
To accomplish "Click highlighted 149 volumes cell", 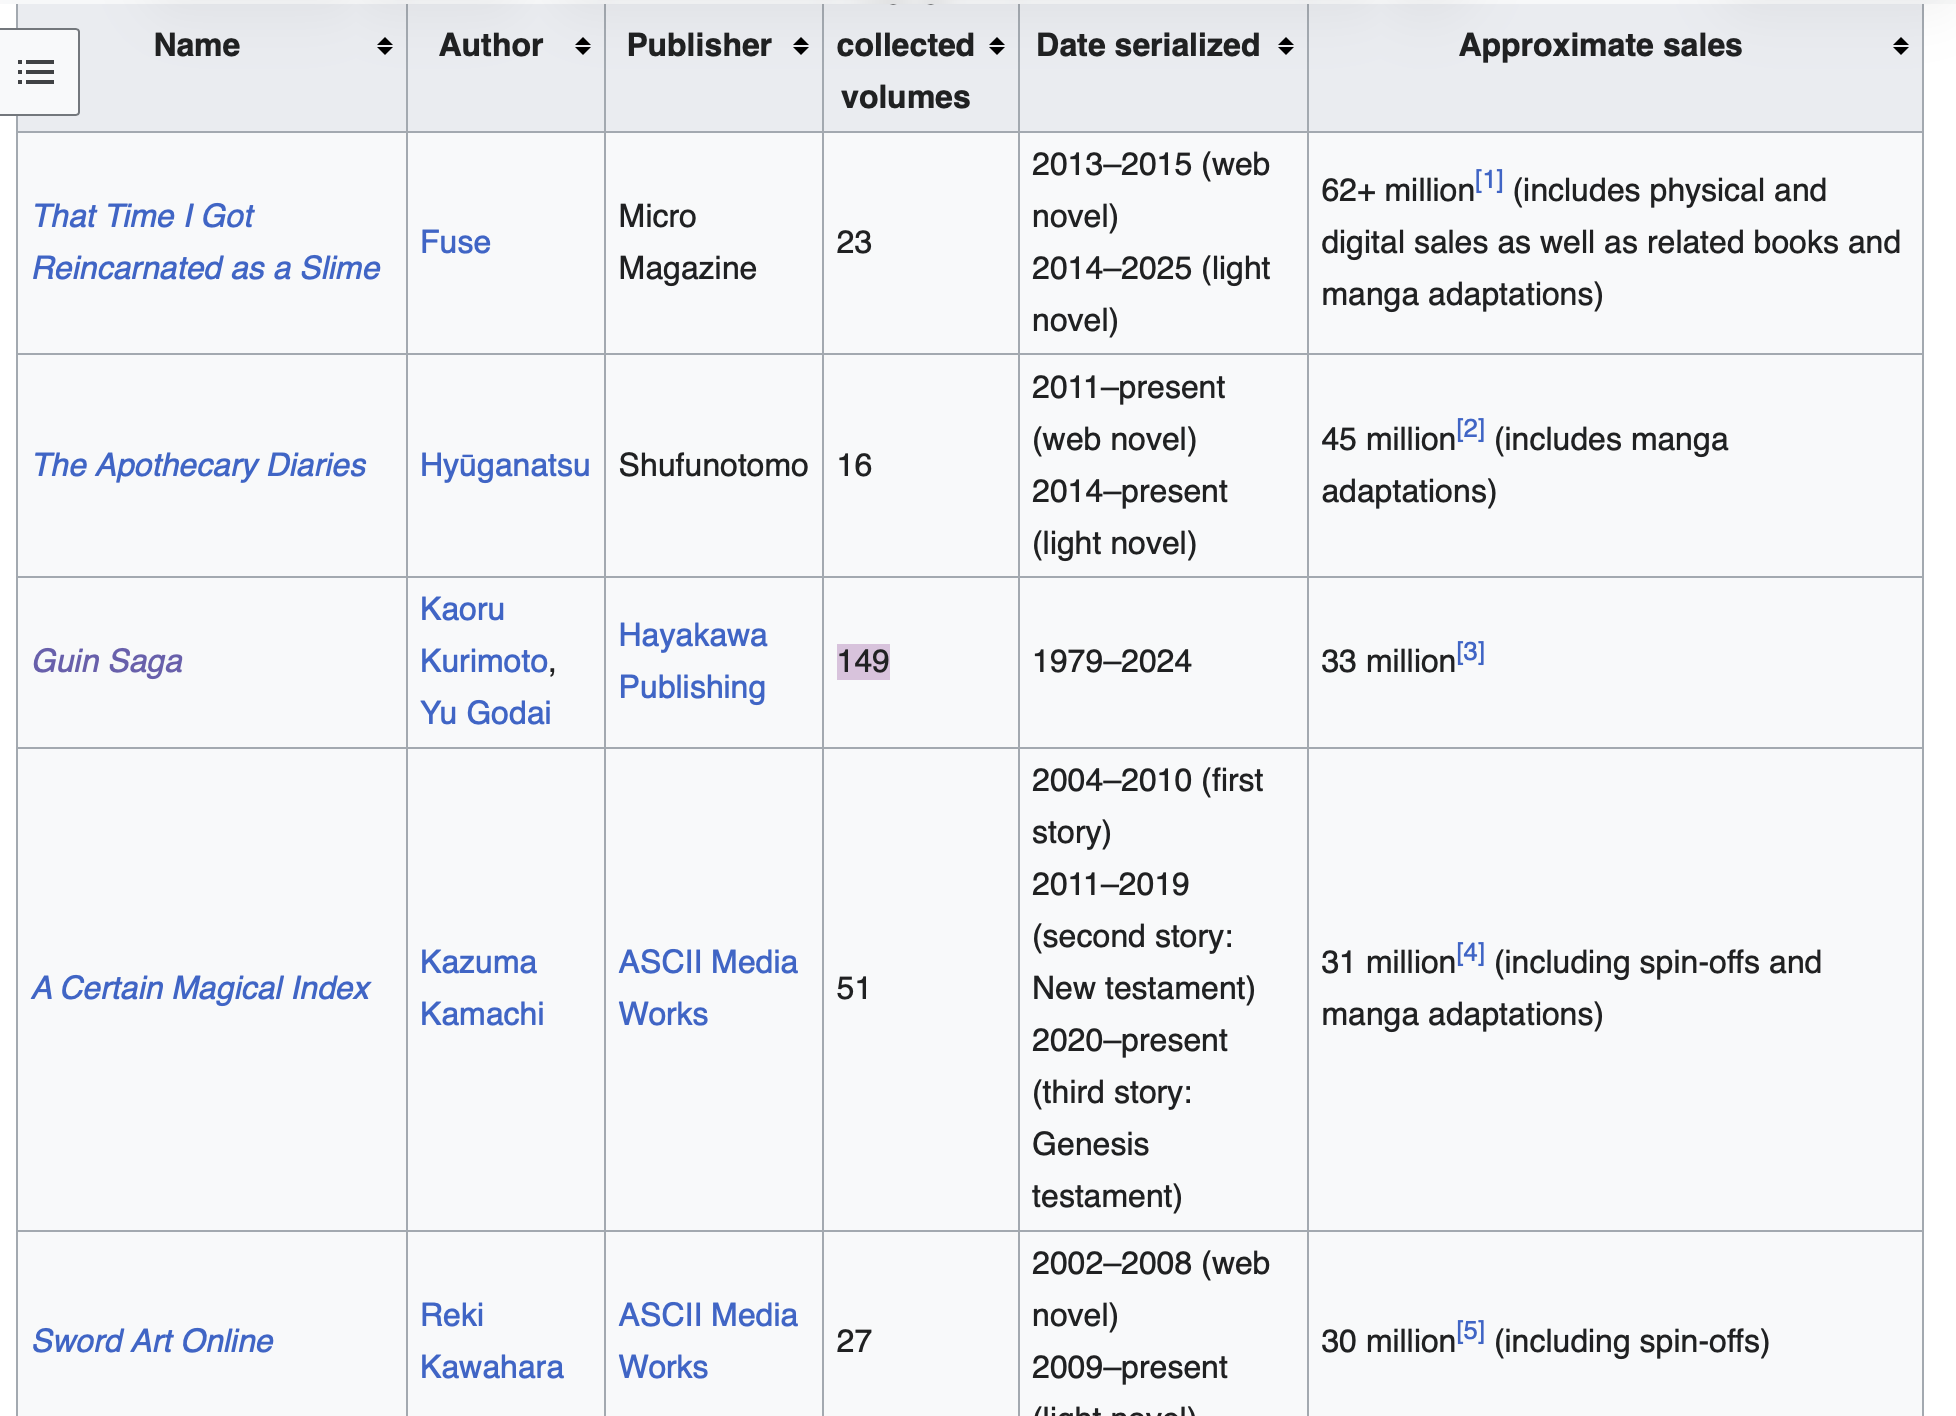I will tap(863, 661).
